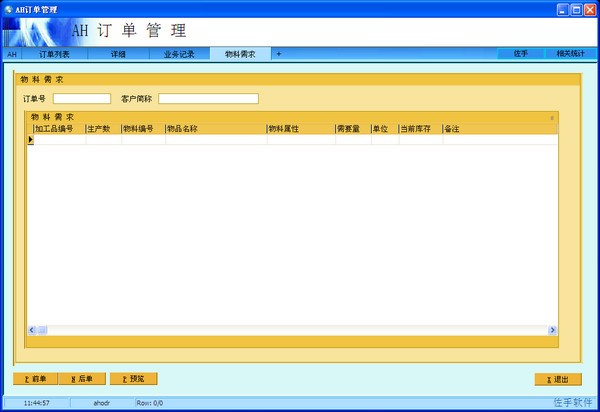Click the 订单号 input field
This screenshot has width=600, height=412.
pos(82,99)
